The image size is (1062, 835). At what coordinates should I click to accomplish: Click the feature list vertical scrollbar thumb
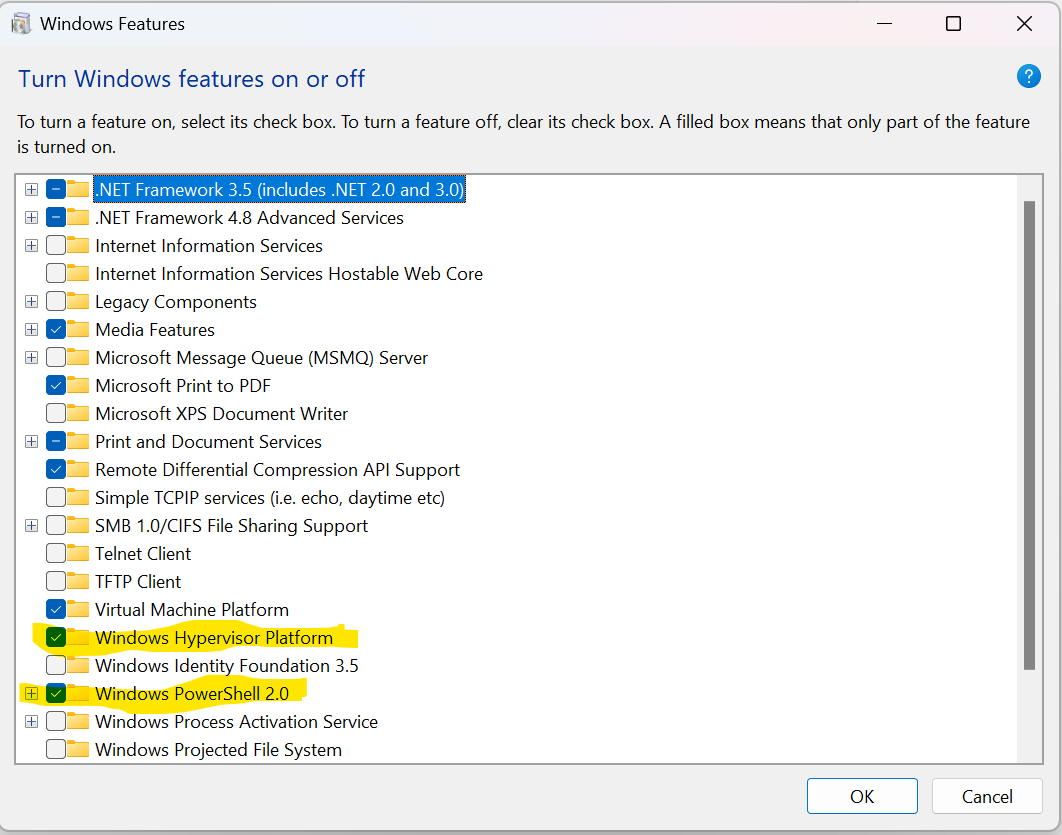coord(1029,435)
